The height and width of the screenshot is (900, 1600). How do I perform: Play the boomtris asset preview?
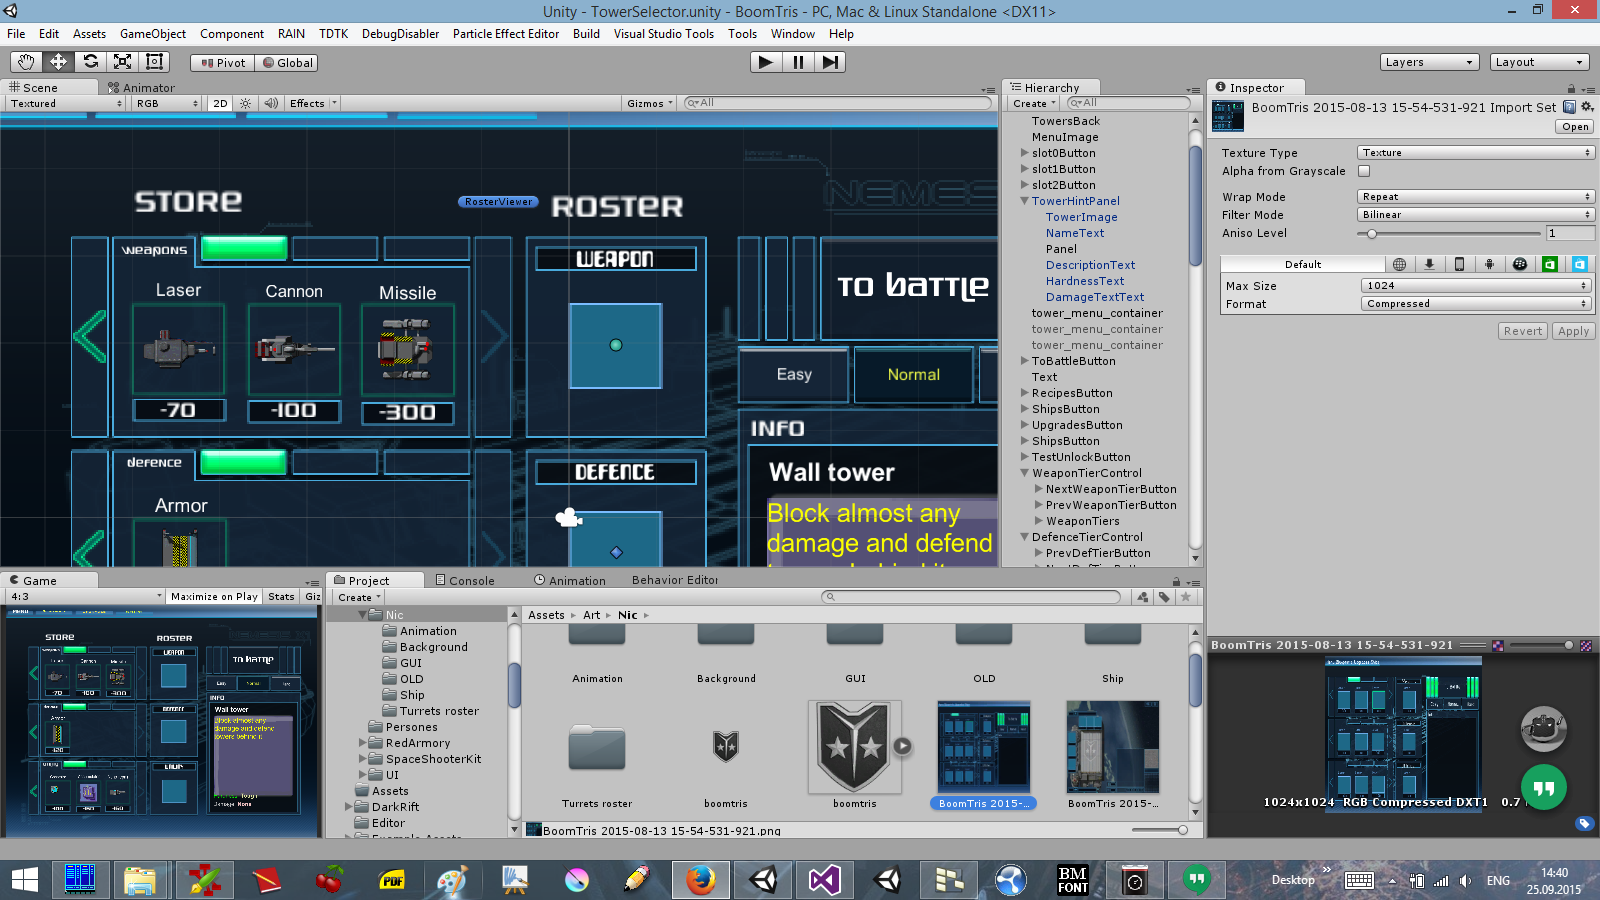click(x=902, y=746)
